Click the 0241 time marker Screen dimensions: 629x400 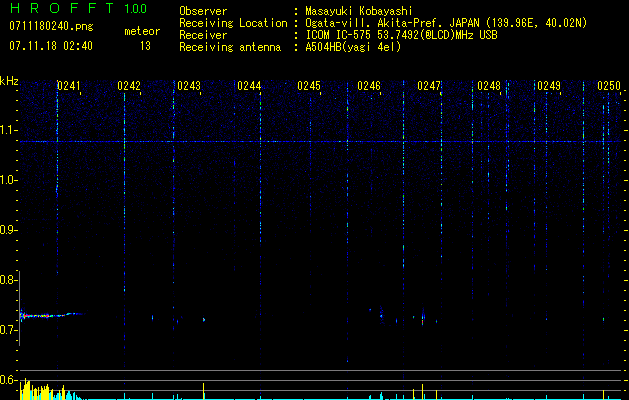pos(69,86)
